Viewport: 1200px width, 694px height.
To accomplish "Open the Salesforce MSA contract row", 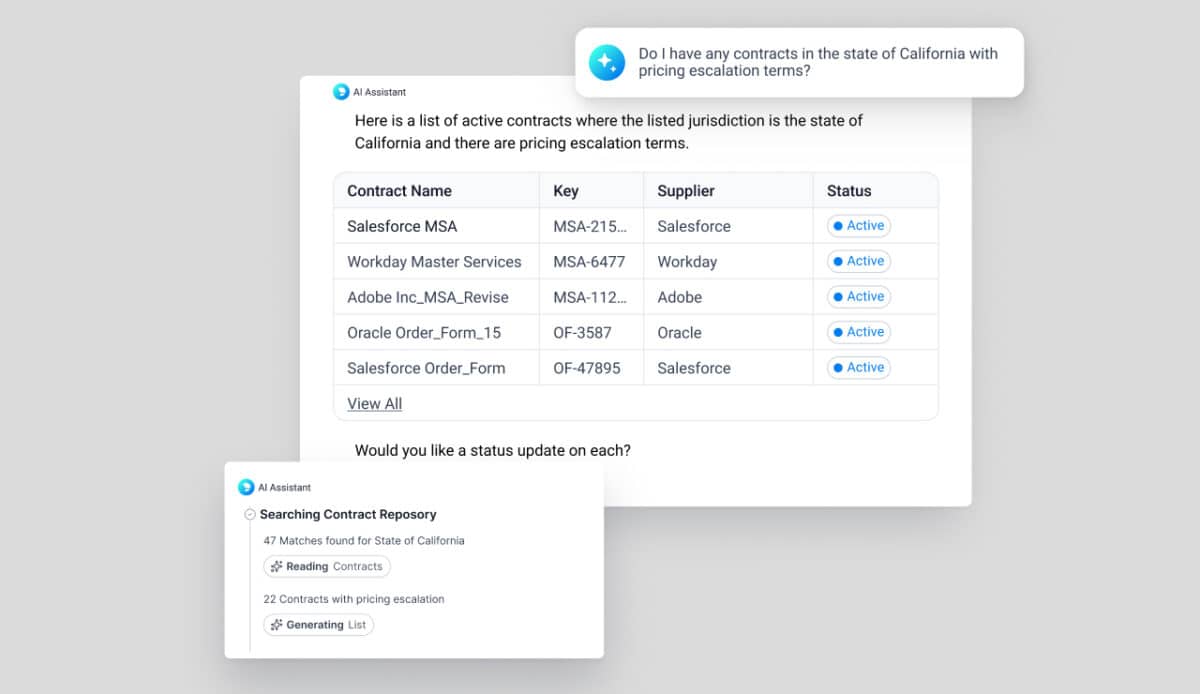I will pyautogui.click(x=402, y=226).
